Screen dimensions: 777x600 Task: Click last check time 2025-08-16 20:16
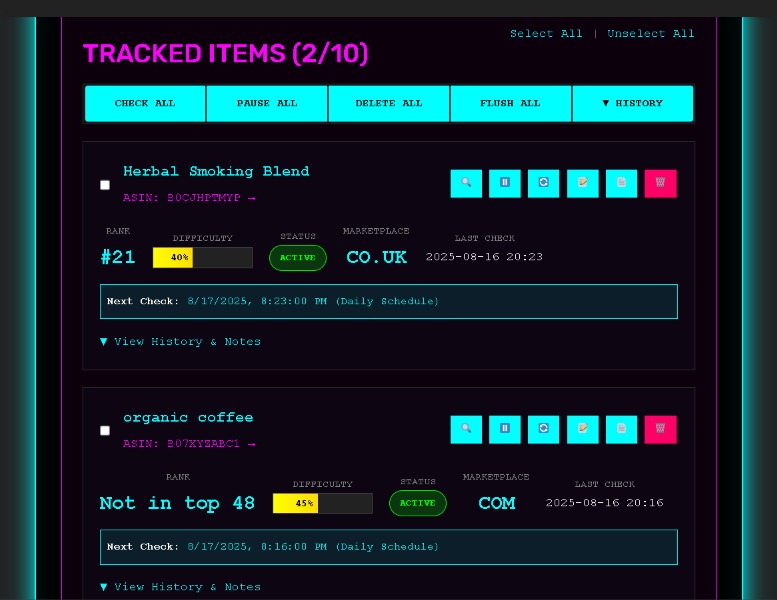point(605,502)
